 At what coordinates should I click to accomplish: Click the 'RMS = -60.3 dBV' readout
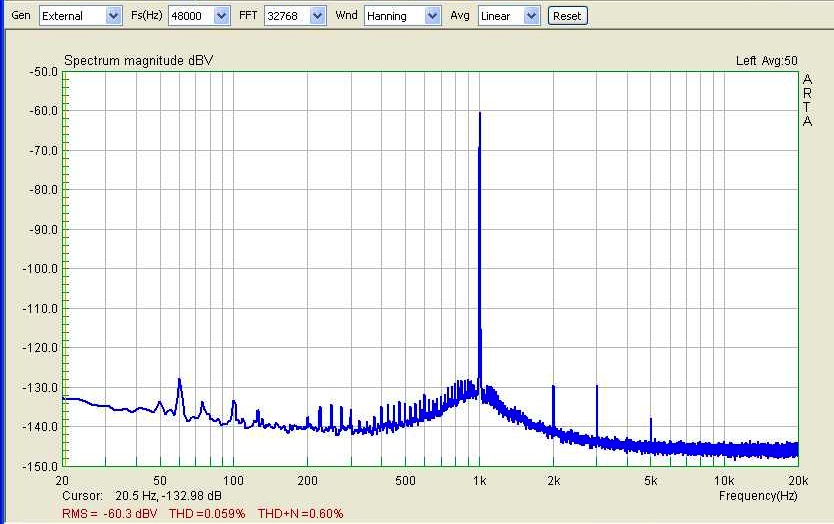point(110,513)
